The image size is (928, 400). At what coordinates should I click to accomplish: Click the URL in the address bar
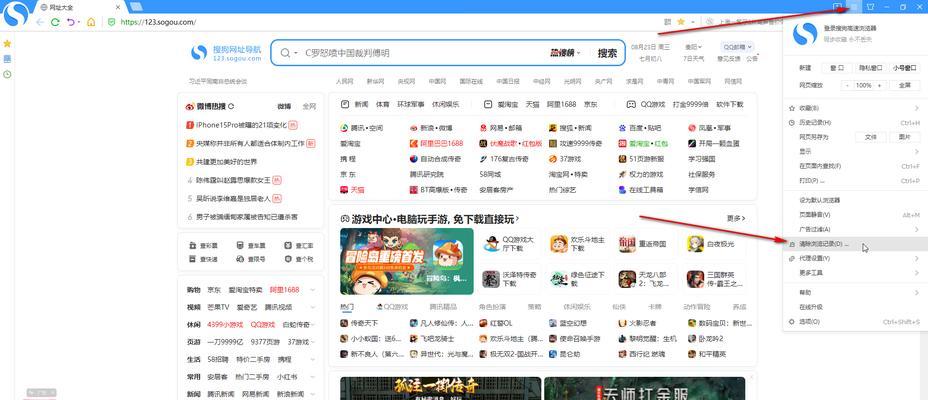click(x=158, y=22)
